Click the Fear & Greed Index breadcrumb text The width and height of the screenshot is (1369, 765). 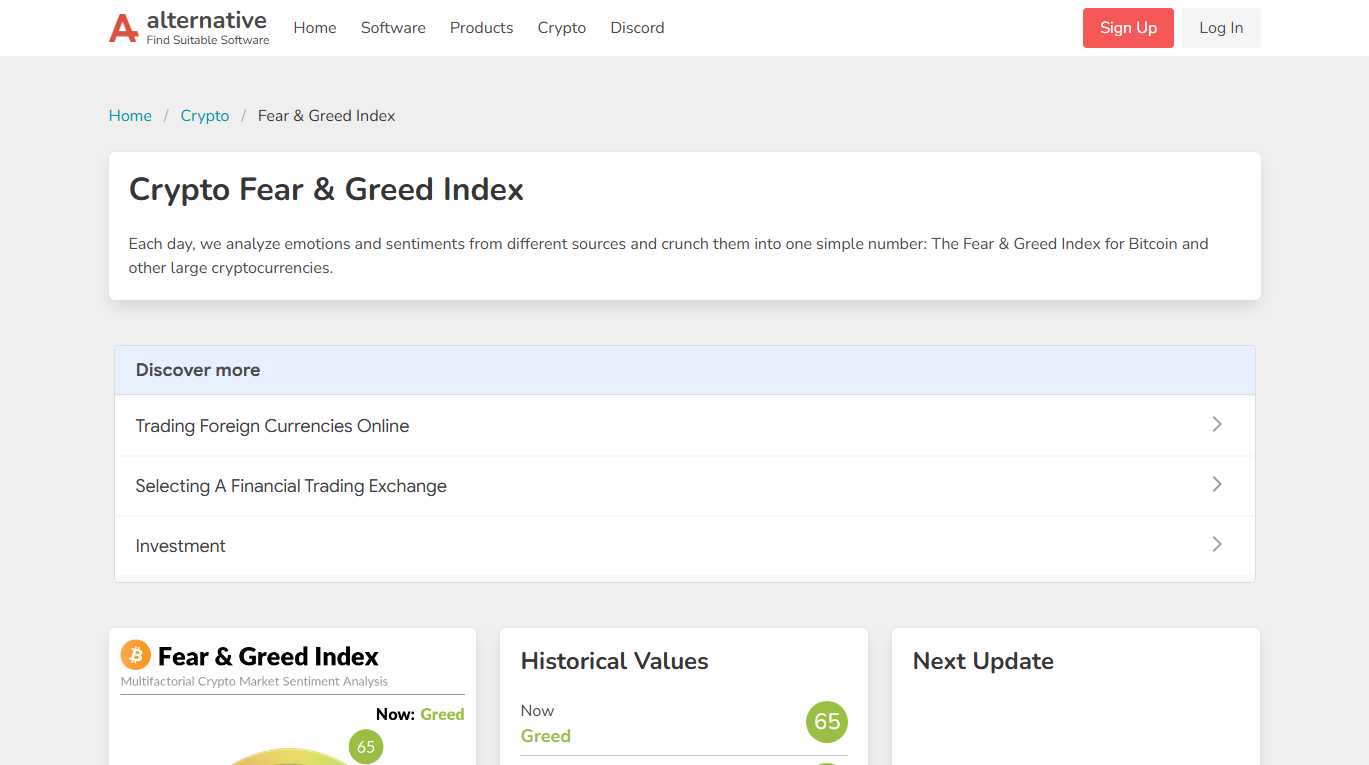point(326,116)
